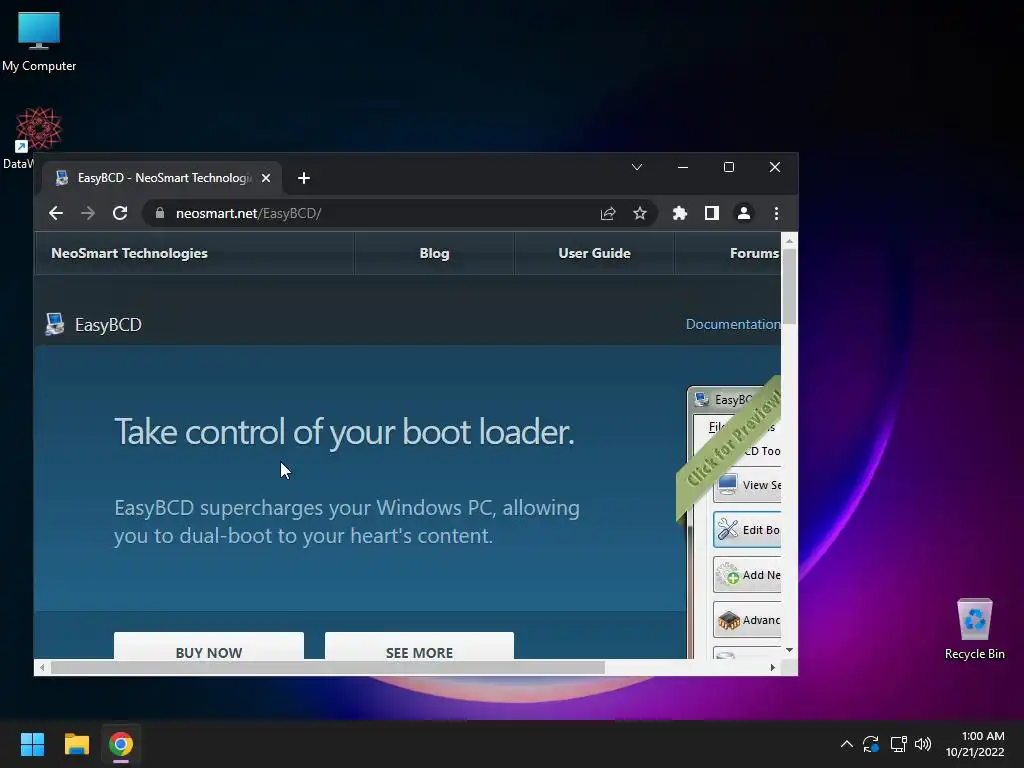Show hidden tray icons chevron
This screenshot has height=768, width=1024.
tap(846, 744)
